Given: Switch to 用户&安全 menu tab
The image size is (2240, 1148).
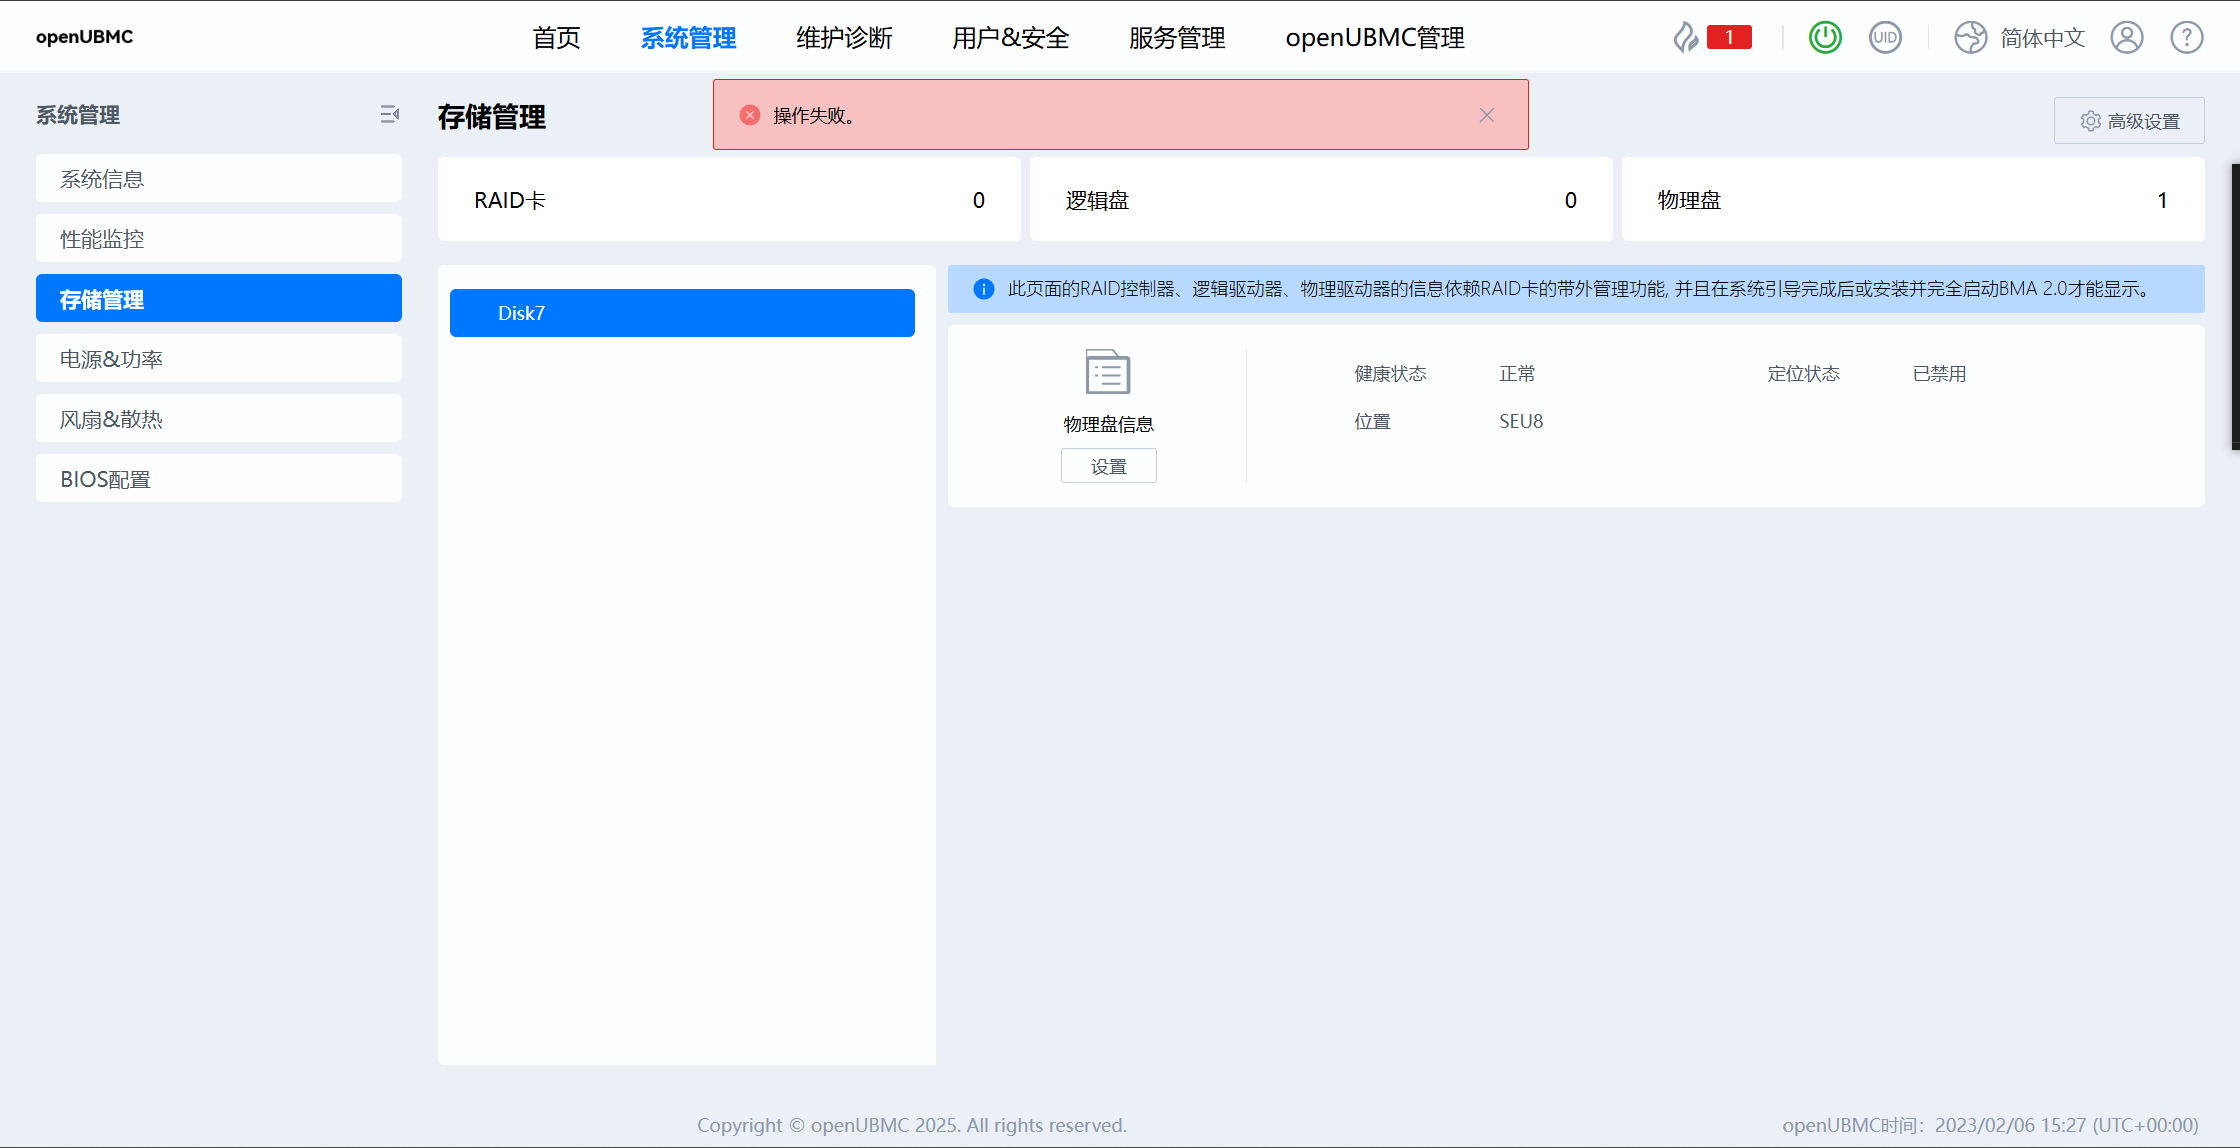Looking at the screenshot, I should pyautogui.click(x=1010, y=38).
